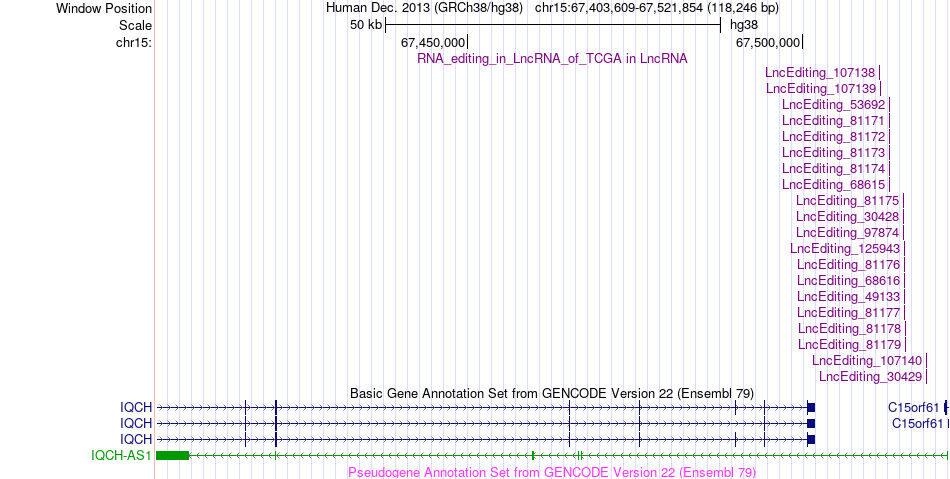Click the third IQCH transcript label
Screen dimensions: 950x479
point(136,439)
